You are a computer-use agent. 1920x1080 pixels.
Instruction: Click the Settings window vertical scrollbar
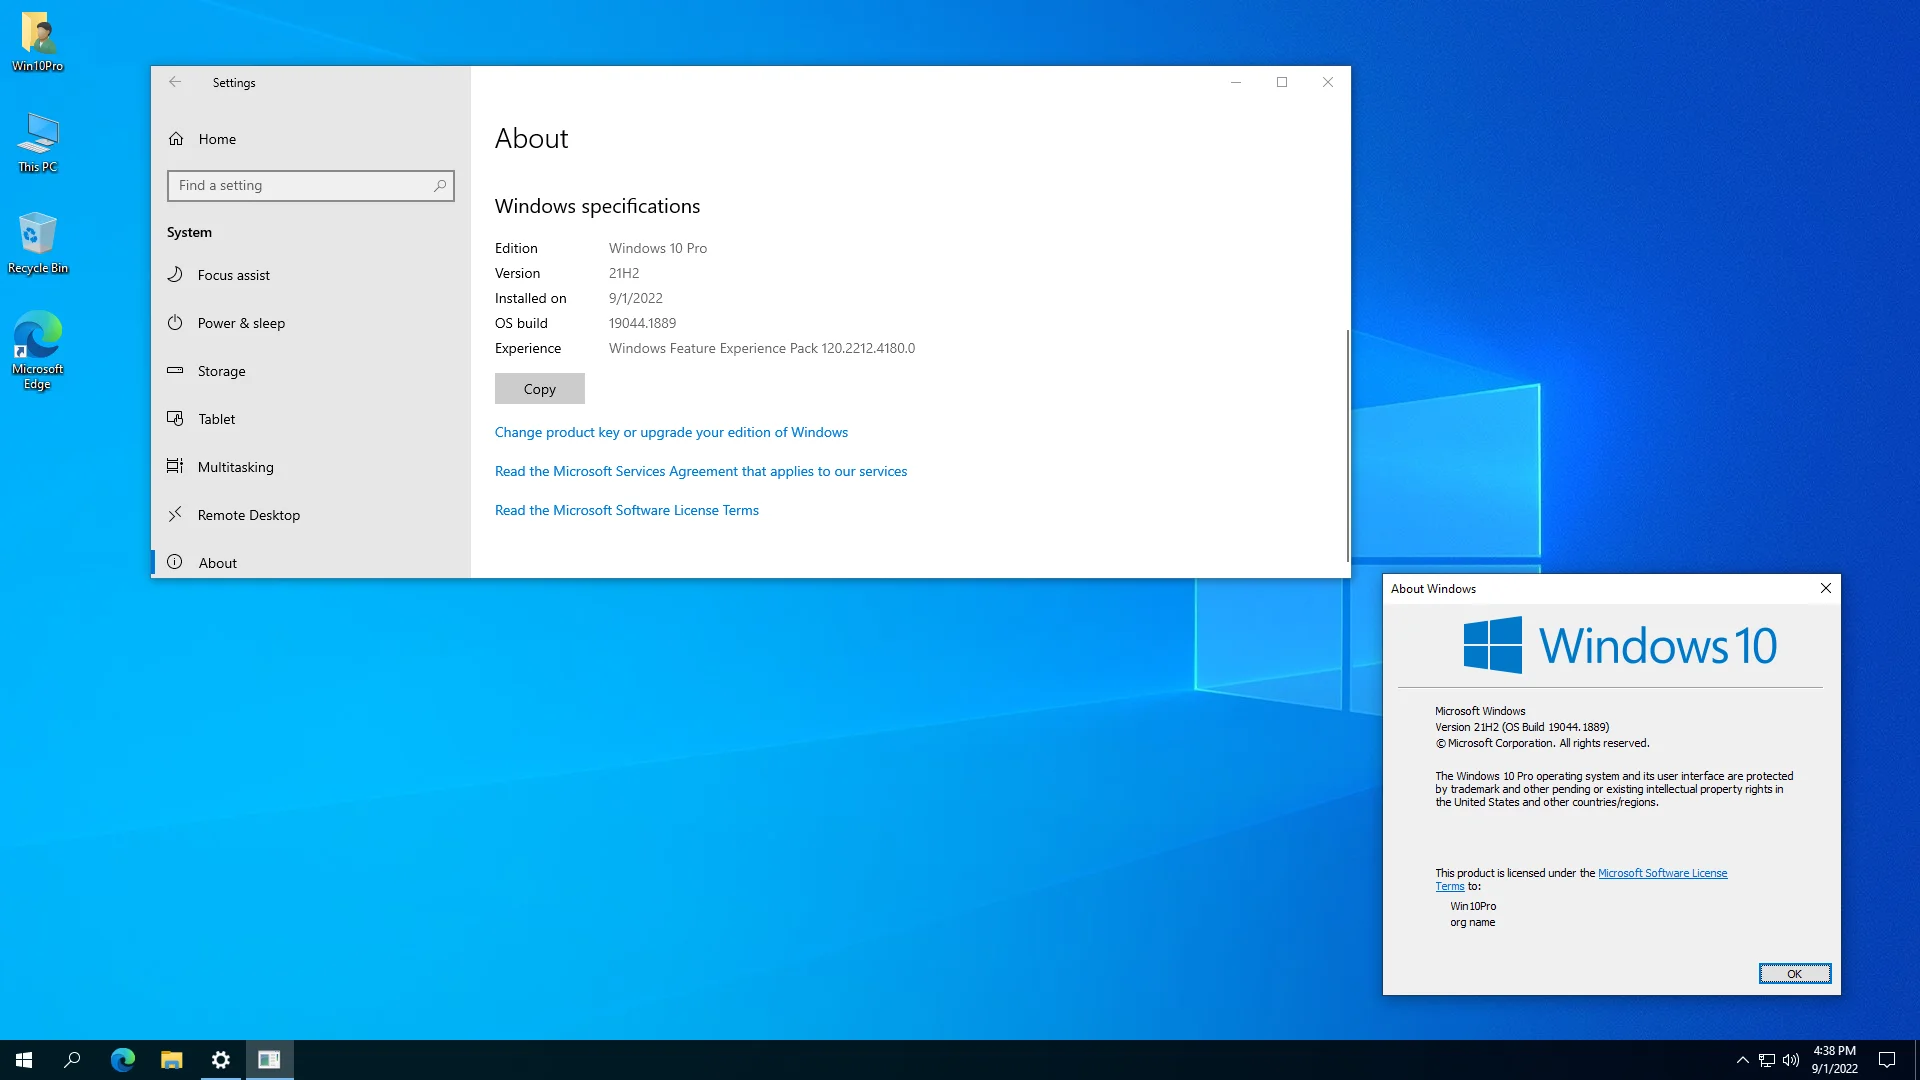[x=1347, y=445]
